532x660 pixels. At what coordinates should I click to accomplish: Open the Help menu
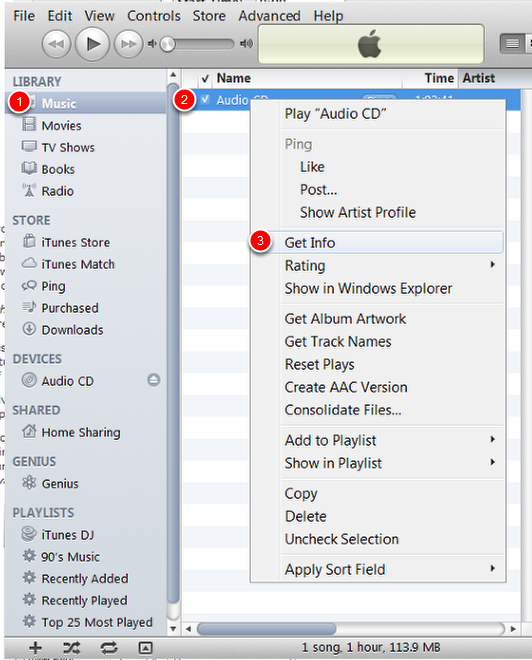328,16
